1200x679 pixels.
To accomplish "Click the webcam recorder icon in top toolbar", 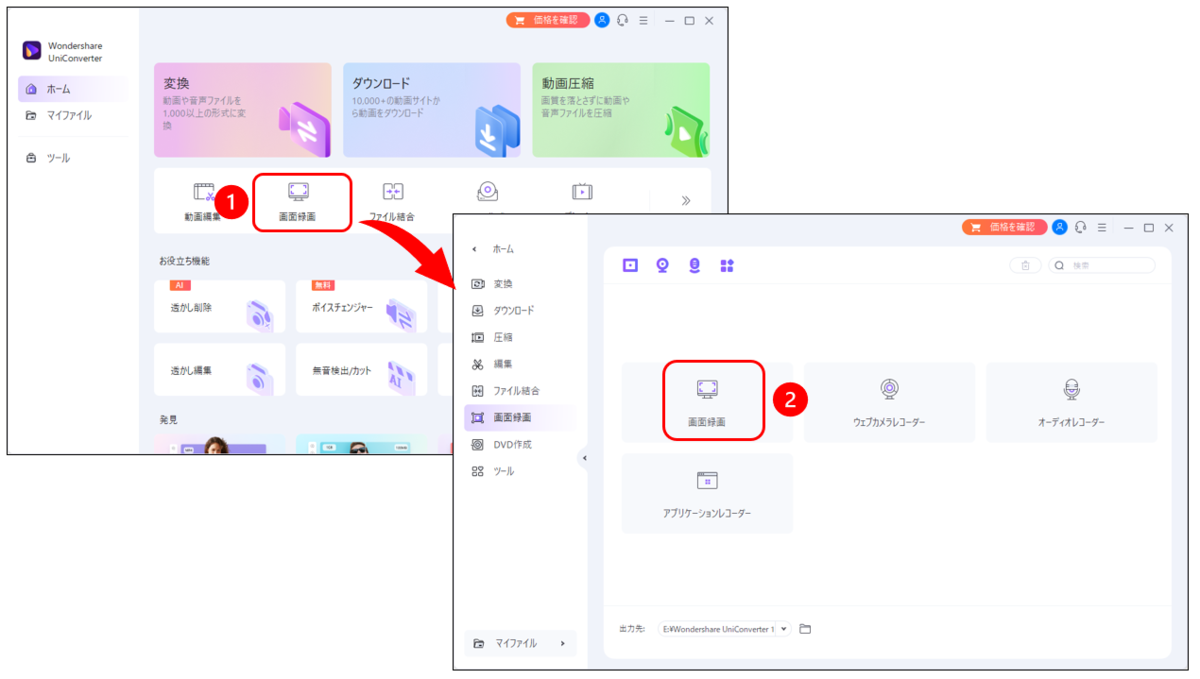I will tap(662, 265).
